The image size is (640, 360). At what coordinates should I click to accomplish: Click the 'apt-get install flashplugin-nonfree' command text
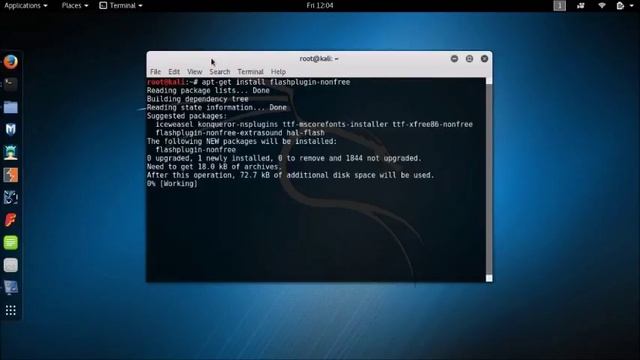tap(276, 82)
